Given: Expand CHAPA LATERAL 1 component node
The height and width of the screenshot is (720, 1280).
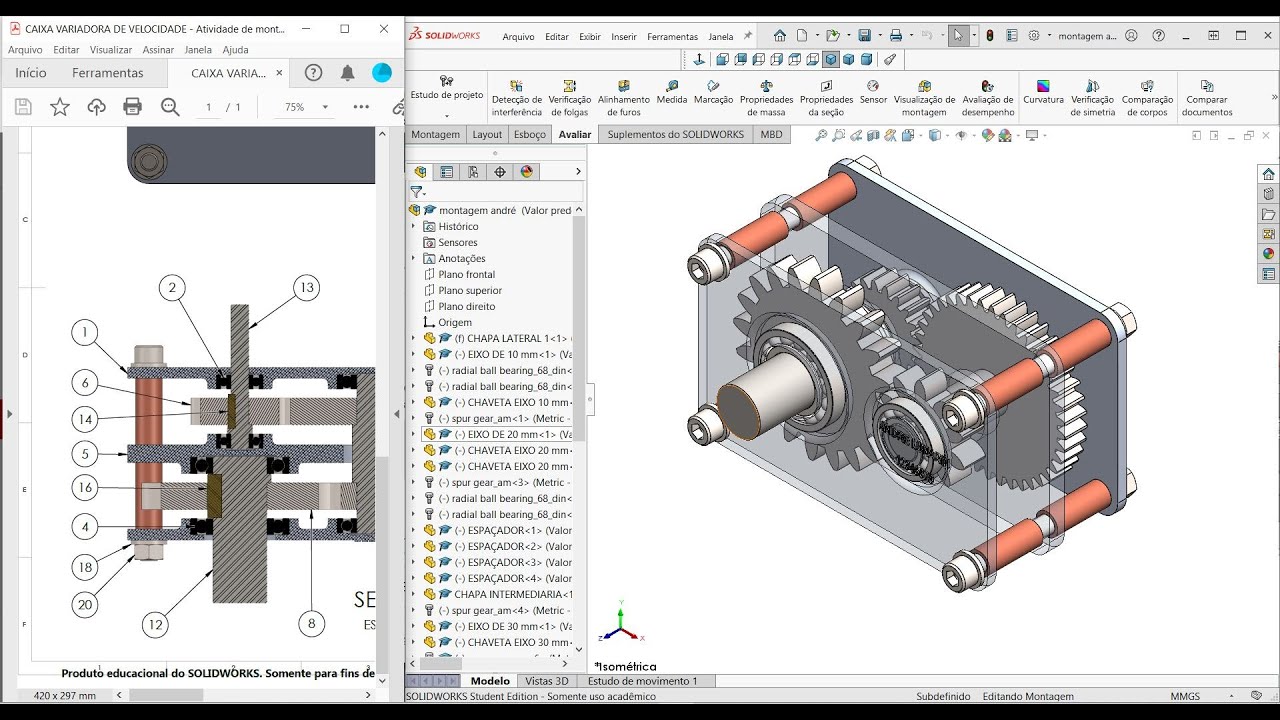Looking at the screenshot, I should click(x=413, y=338).
